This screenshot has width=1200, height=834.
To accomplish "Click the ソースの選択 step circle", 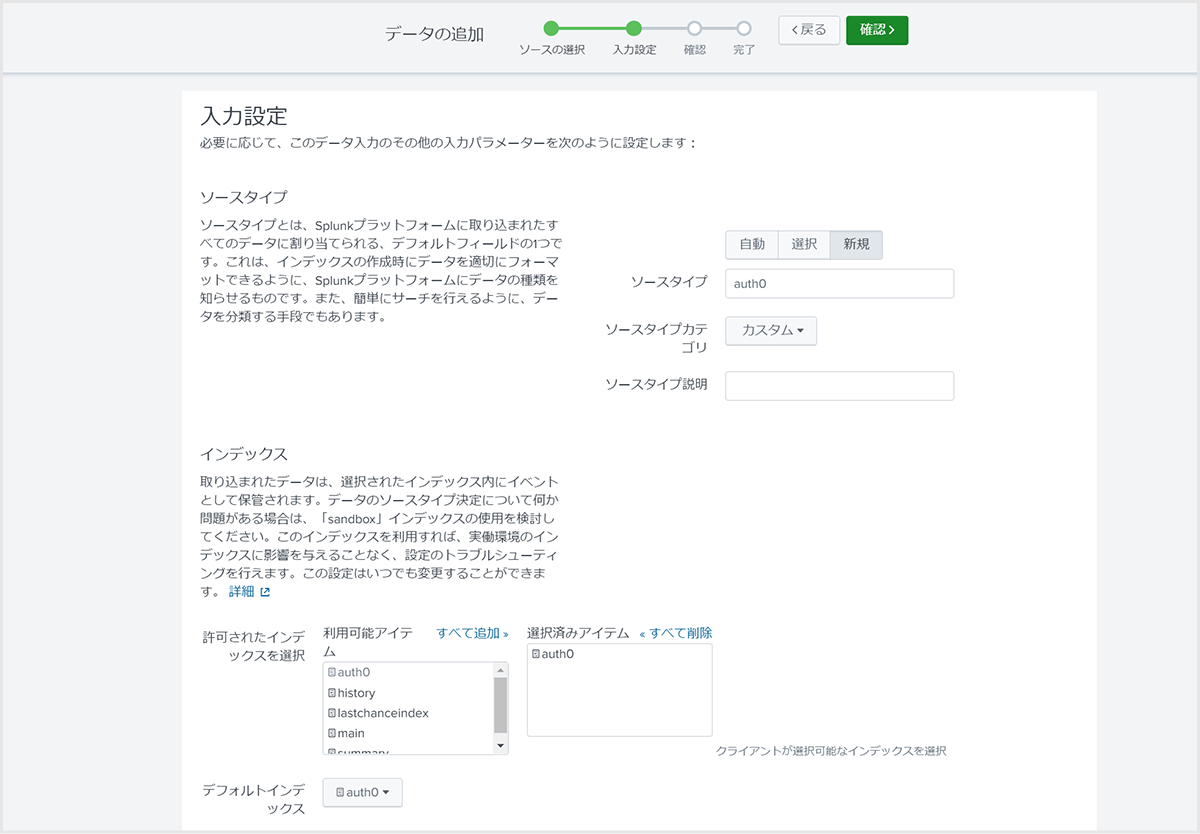I will pos(551,29).
